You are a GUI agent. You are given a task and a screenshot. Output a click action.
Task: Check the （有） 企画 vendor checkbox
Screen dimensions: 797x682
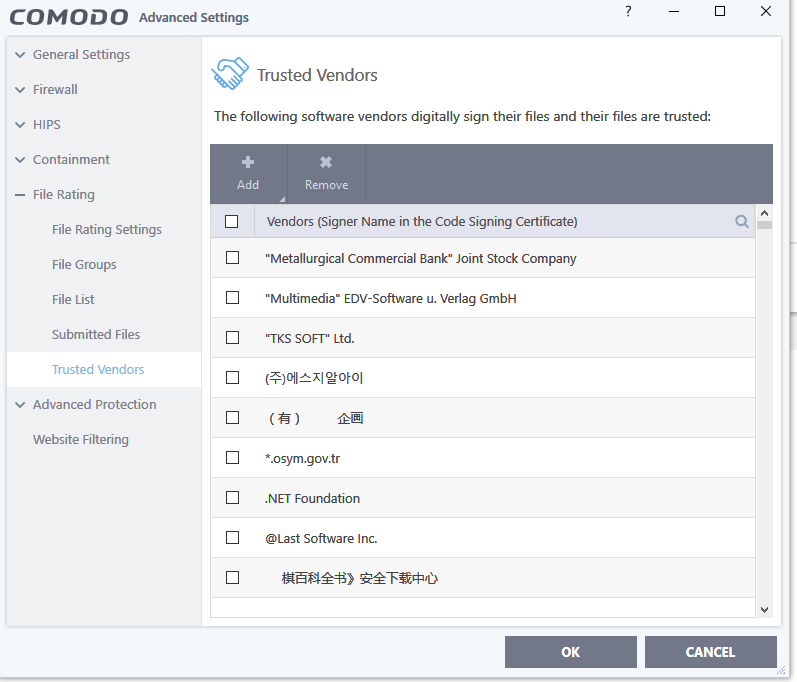tap(232, 417)
